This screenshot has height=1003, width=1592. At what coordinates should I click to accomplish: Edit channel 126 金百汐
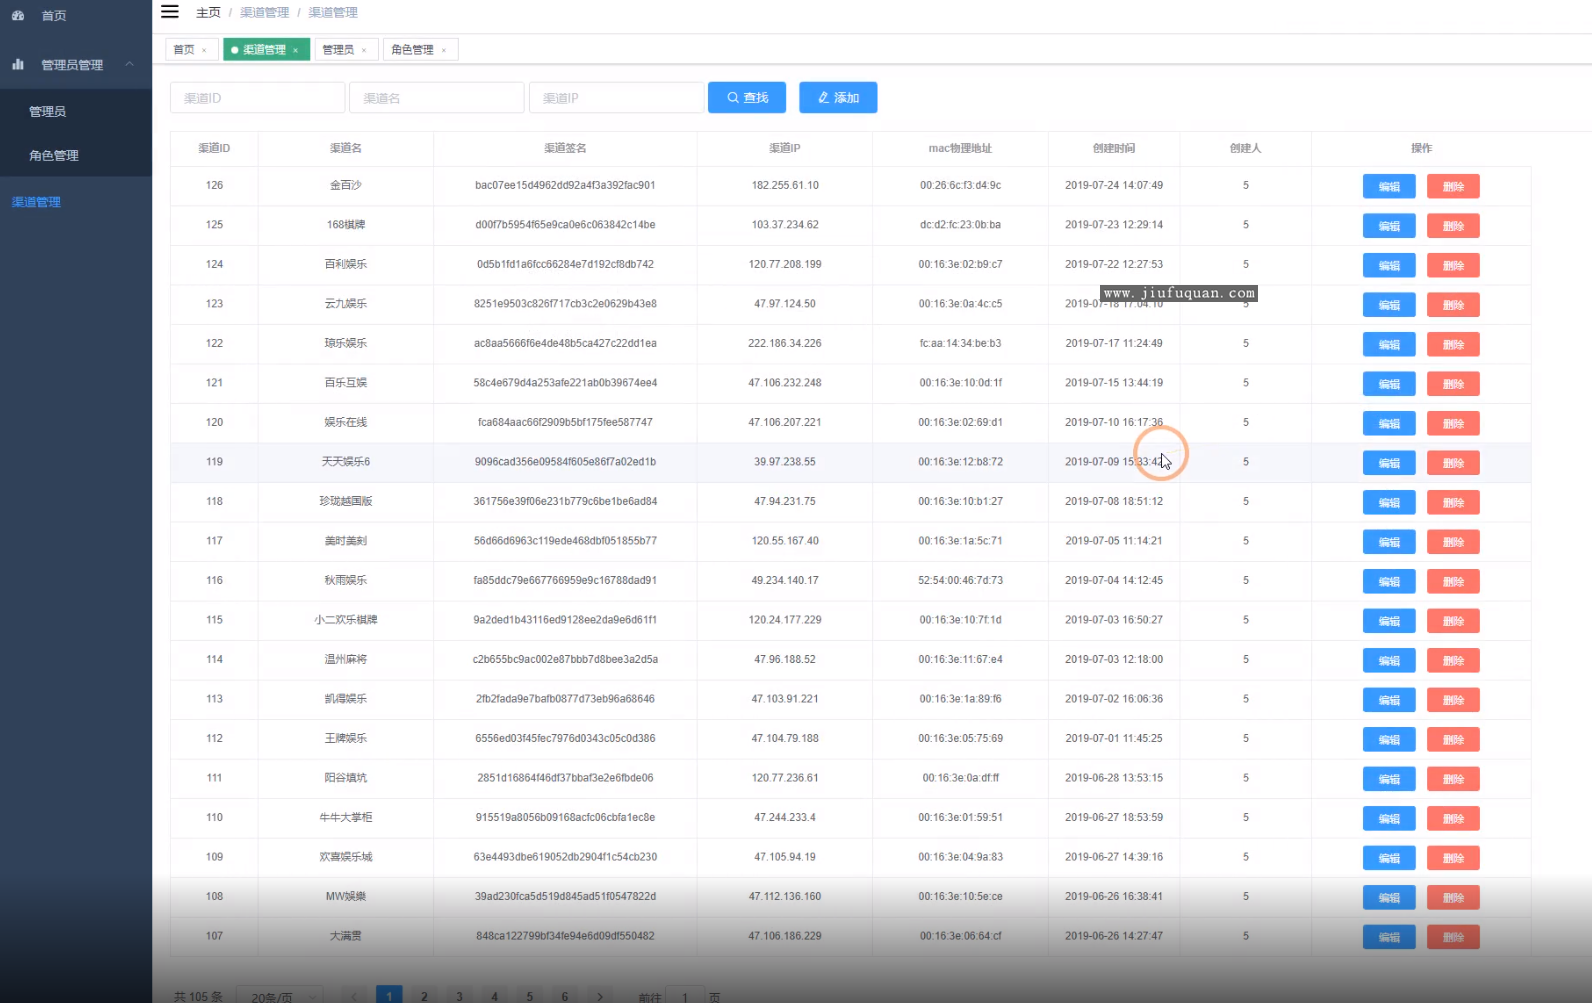point(1389,187)
